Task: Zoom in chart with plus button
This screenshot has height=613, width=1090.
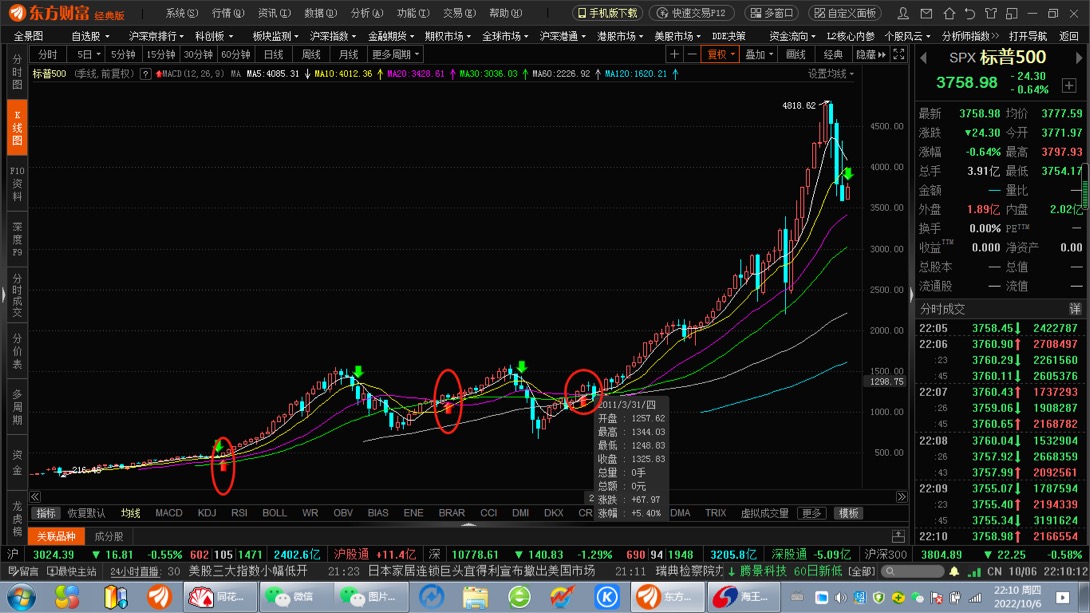Action: (674, 54)
